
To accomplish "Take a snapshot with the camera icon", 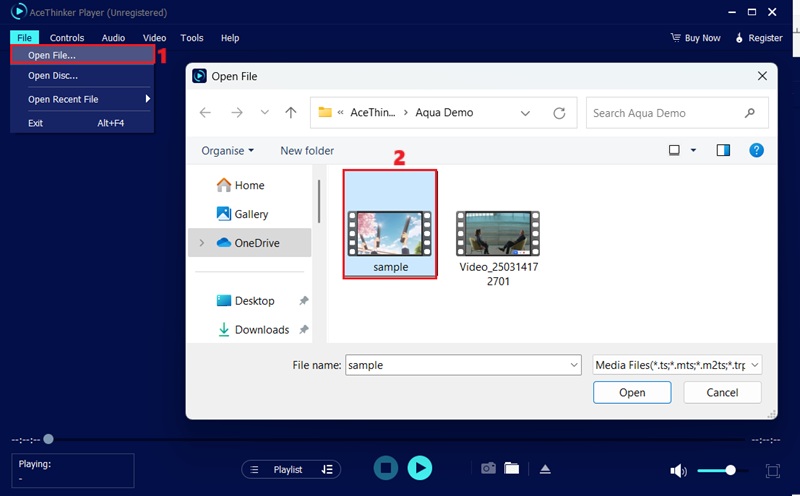I will point(488,468).
